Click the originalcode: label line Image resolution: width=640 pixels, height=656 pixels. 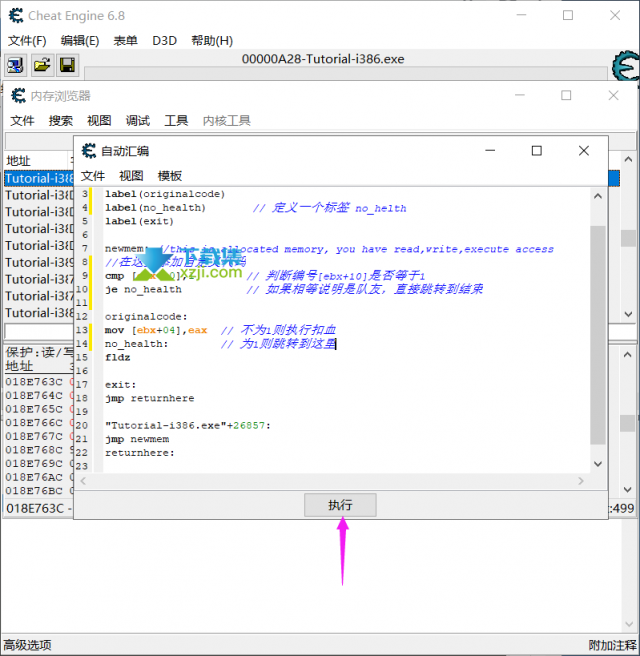tap(146, 317)
